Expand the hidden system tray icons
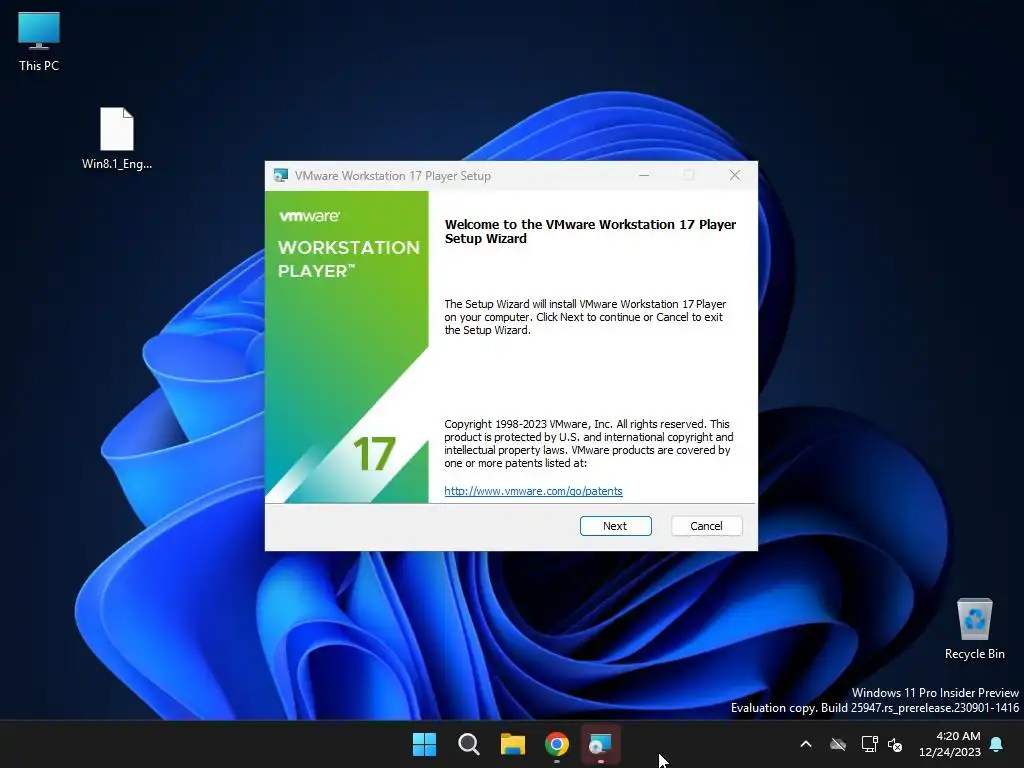 pos(806,744)
